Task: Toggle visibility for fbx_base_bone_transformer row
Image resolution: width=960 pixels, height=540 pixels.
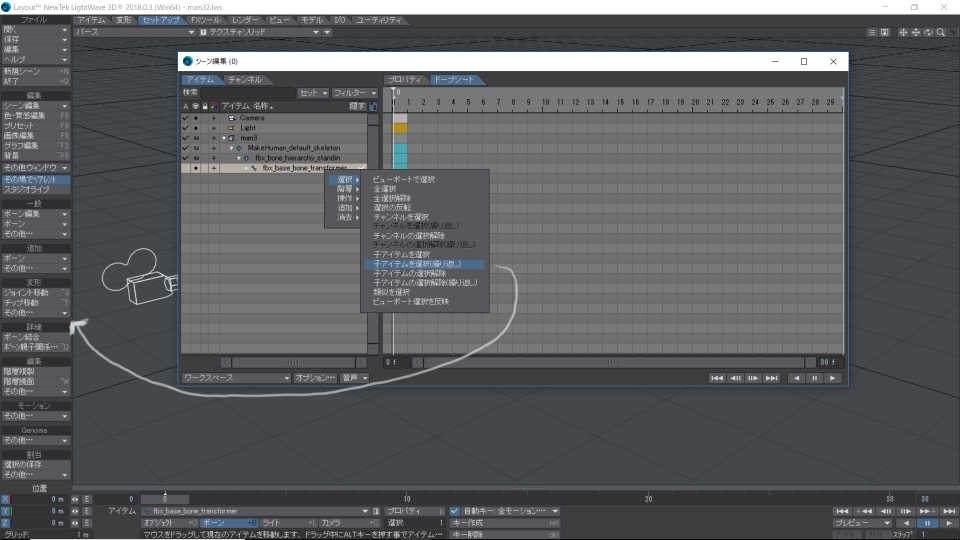Action: click(x=196, y=168)
